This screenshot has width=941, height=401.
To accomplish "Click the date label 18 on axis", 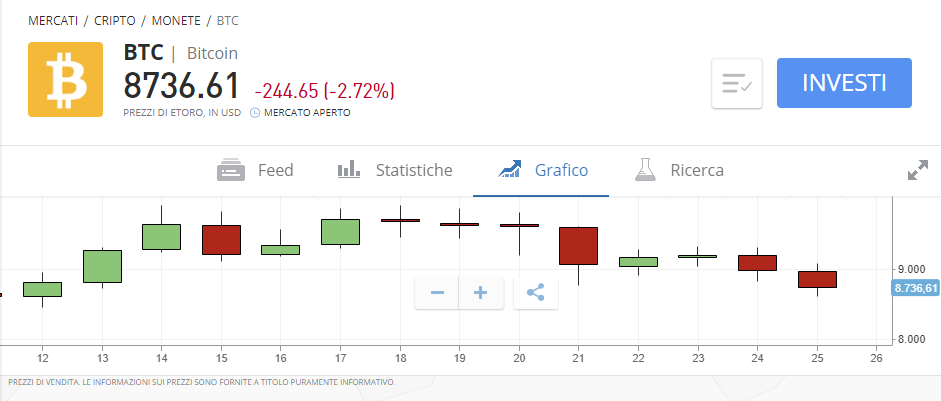I will (x=400, y=358).
